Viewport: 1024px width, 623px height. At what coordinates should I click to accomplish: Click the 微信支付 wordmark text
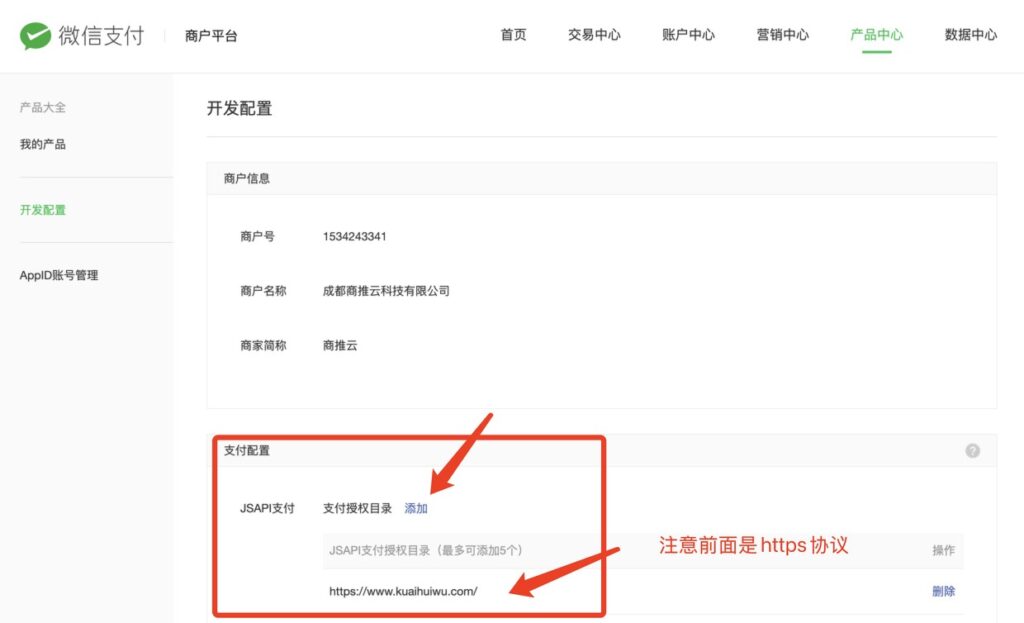(101, 35)
